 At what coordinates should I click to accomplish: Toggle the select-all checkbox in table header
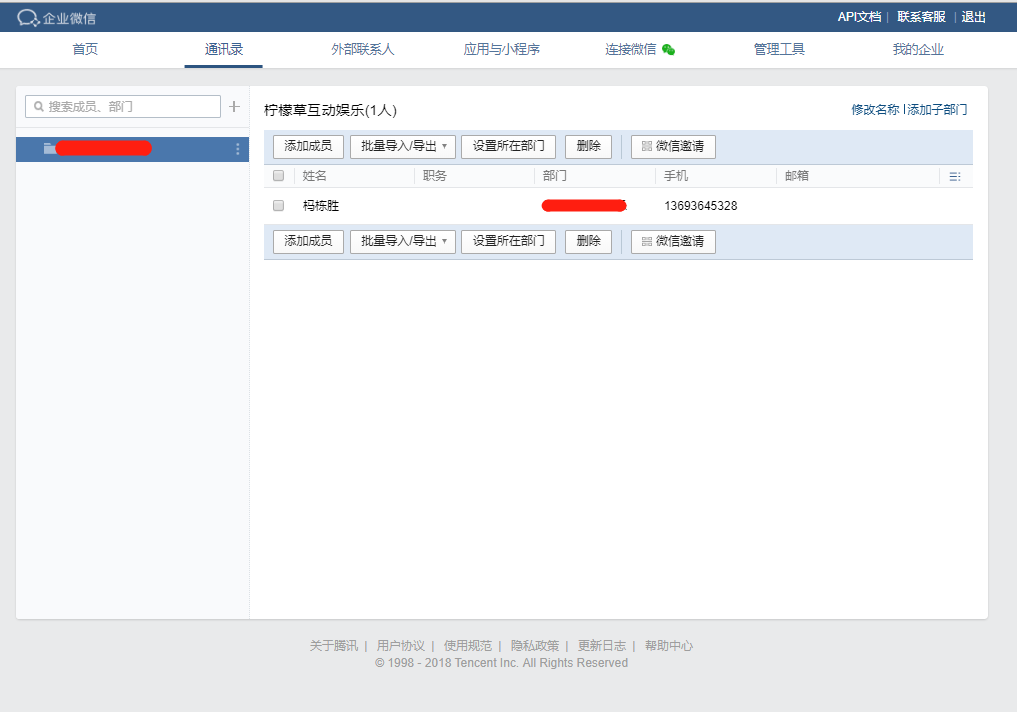279,176
